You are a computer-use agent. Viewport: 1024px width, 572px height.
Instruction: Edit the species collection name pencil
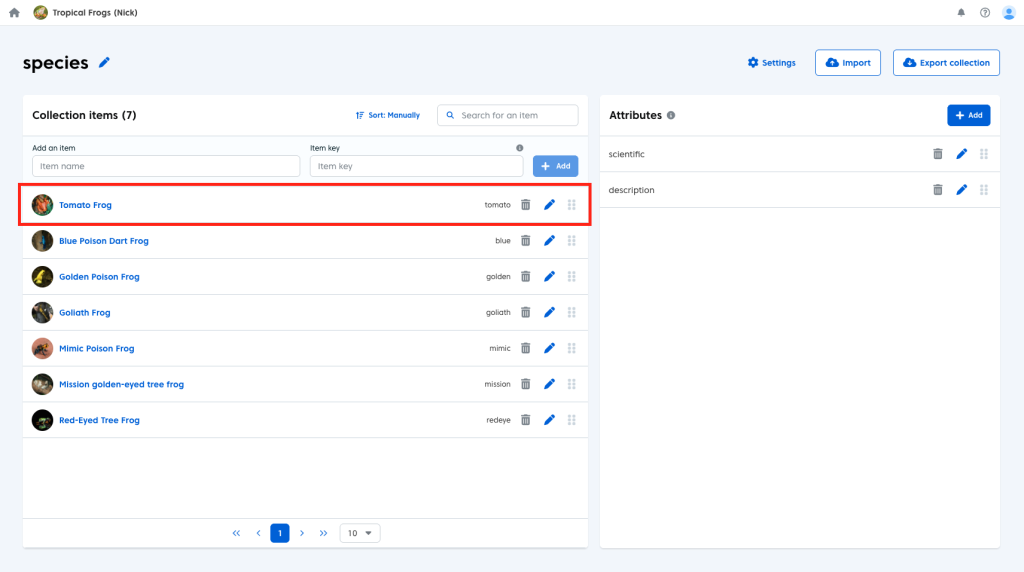(x=104, y=63)
